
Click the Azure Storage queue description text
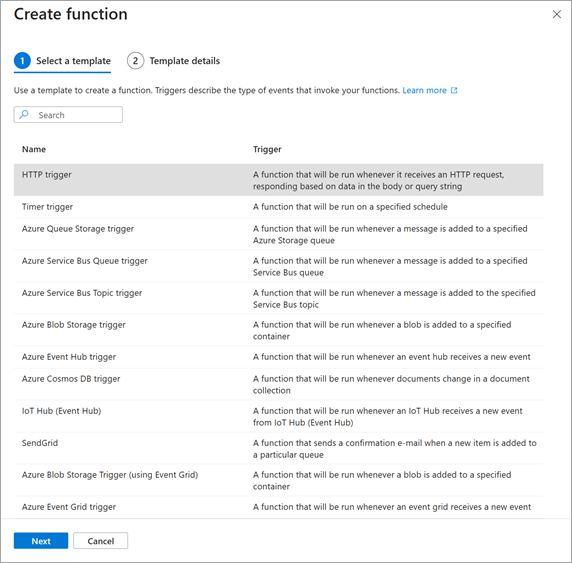pos(390,235)
